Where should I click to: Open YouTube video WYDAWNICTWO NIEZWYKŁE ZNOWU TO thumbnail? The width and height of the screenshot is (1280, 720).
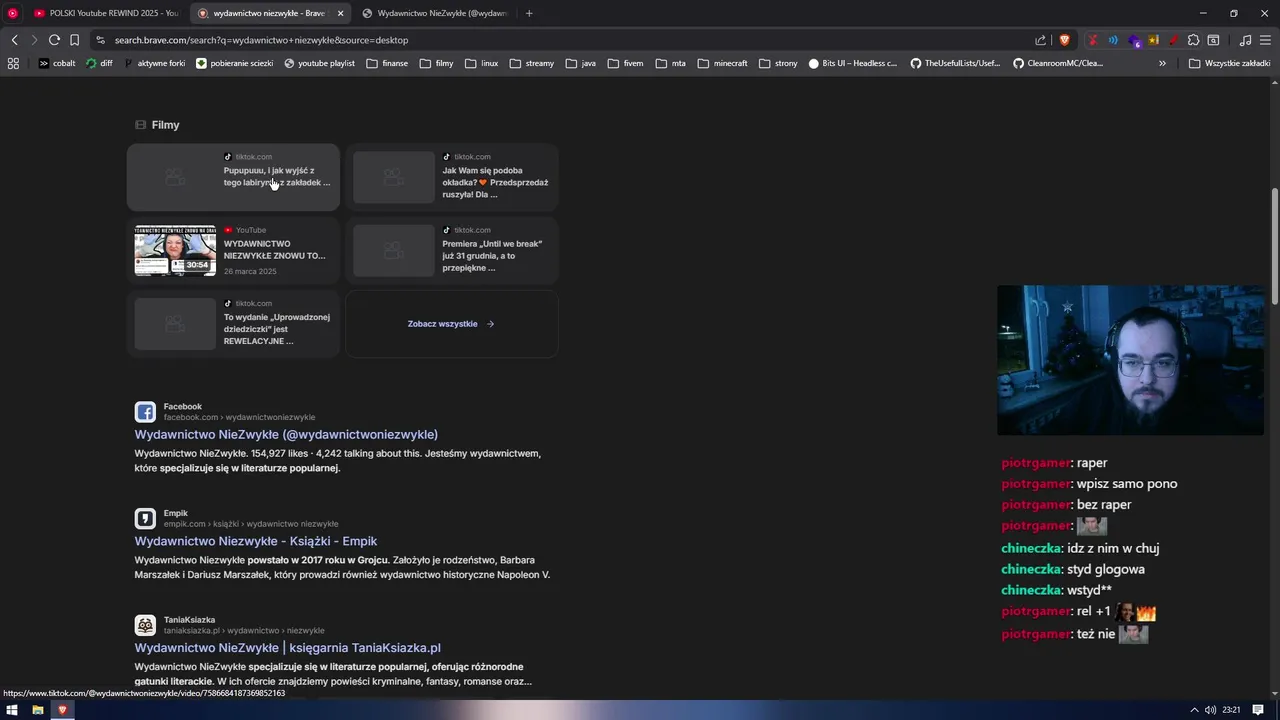point(175,250)
